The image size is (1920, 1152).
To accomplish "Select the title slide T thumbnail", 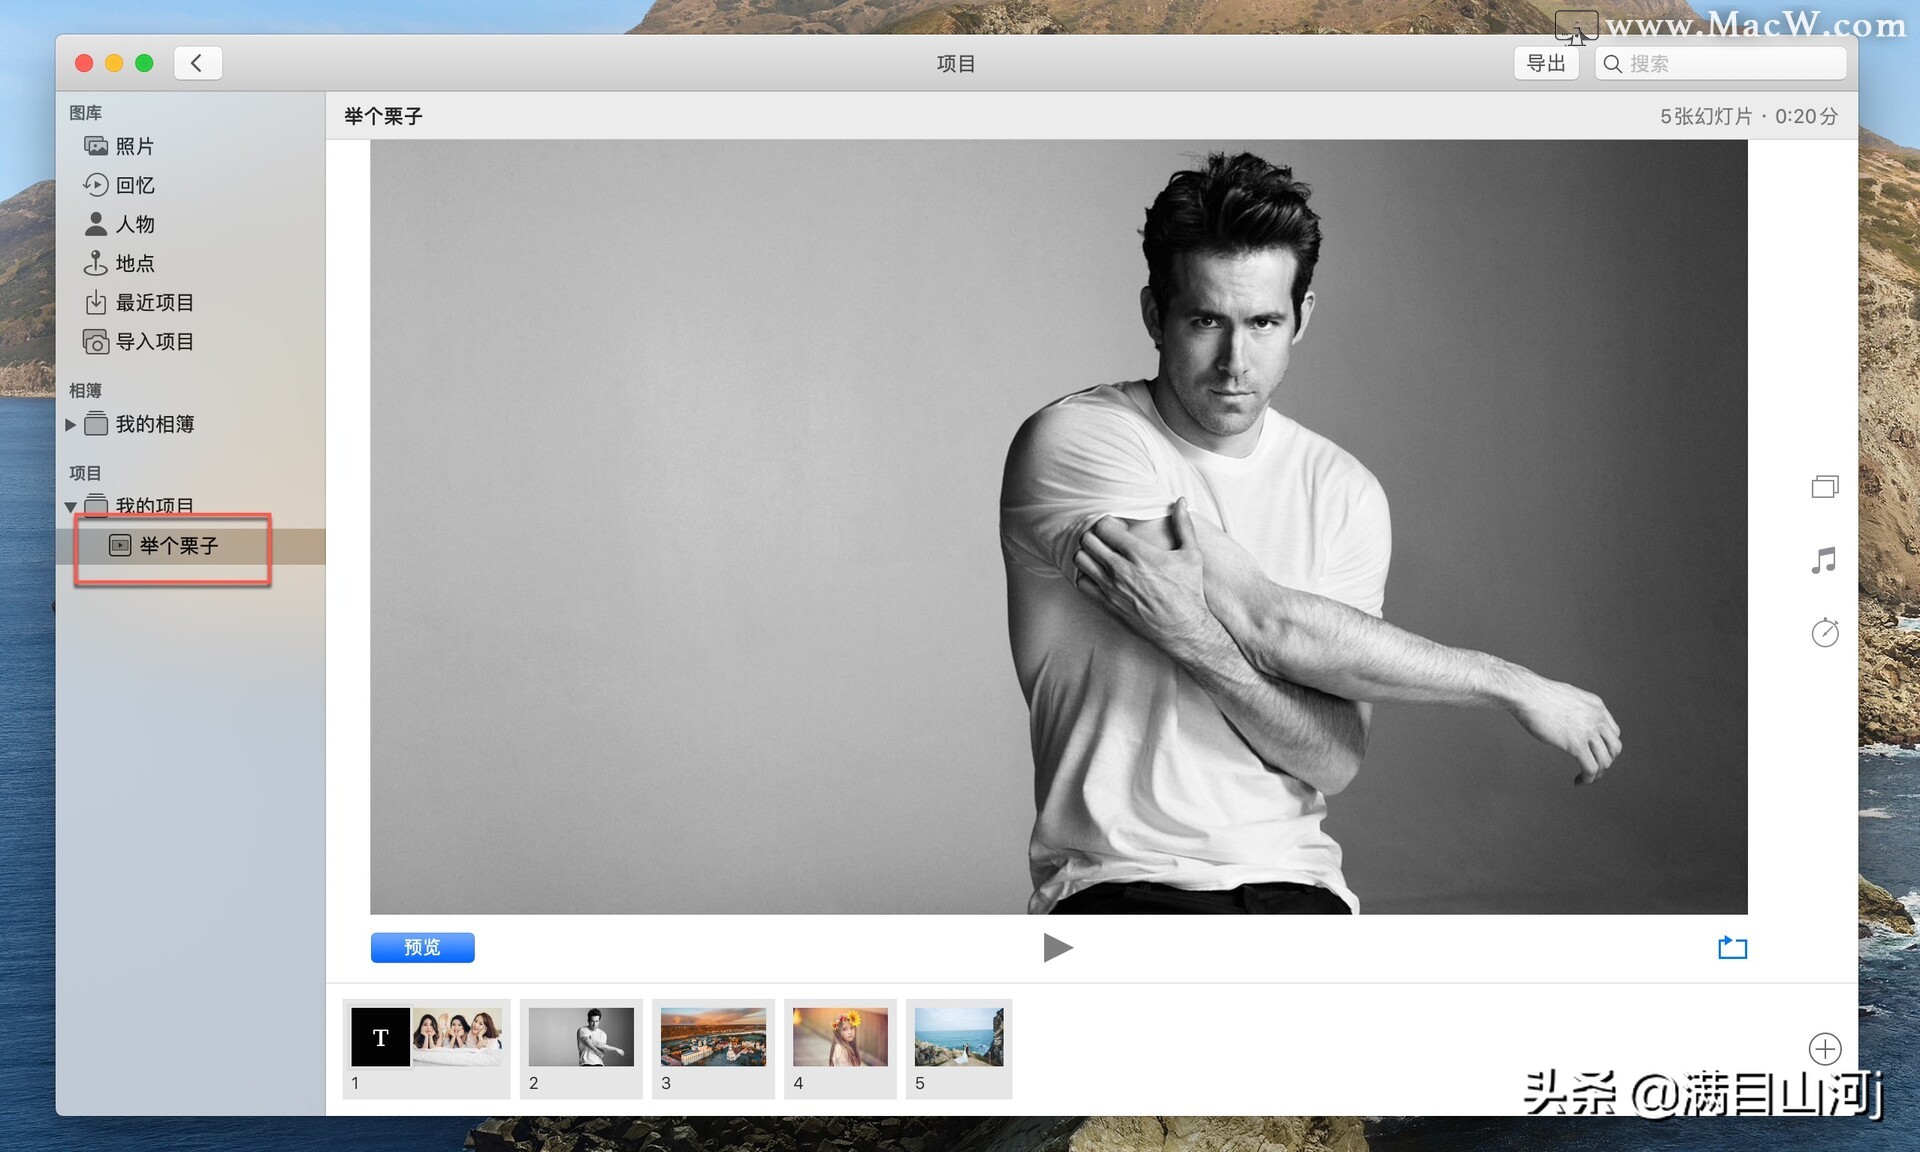I will tap(380, 1037).
